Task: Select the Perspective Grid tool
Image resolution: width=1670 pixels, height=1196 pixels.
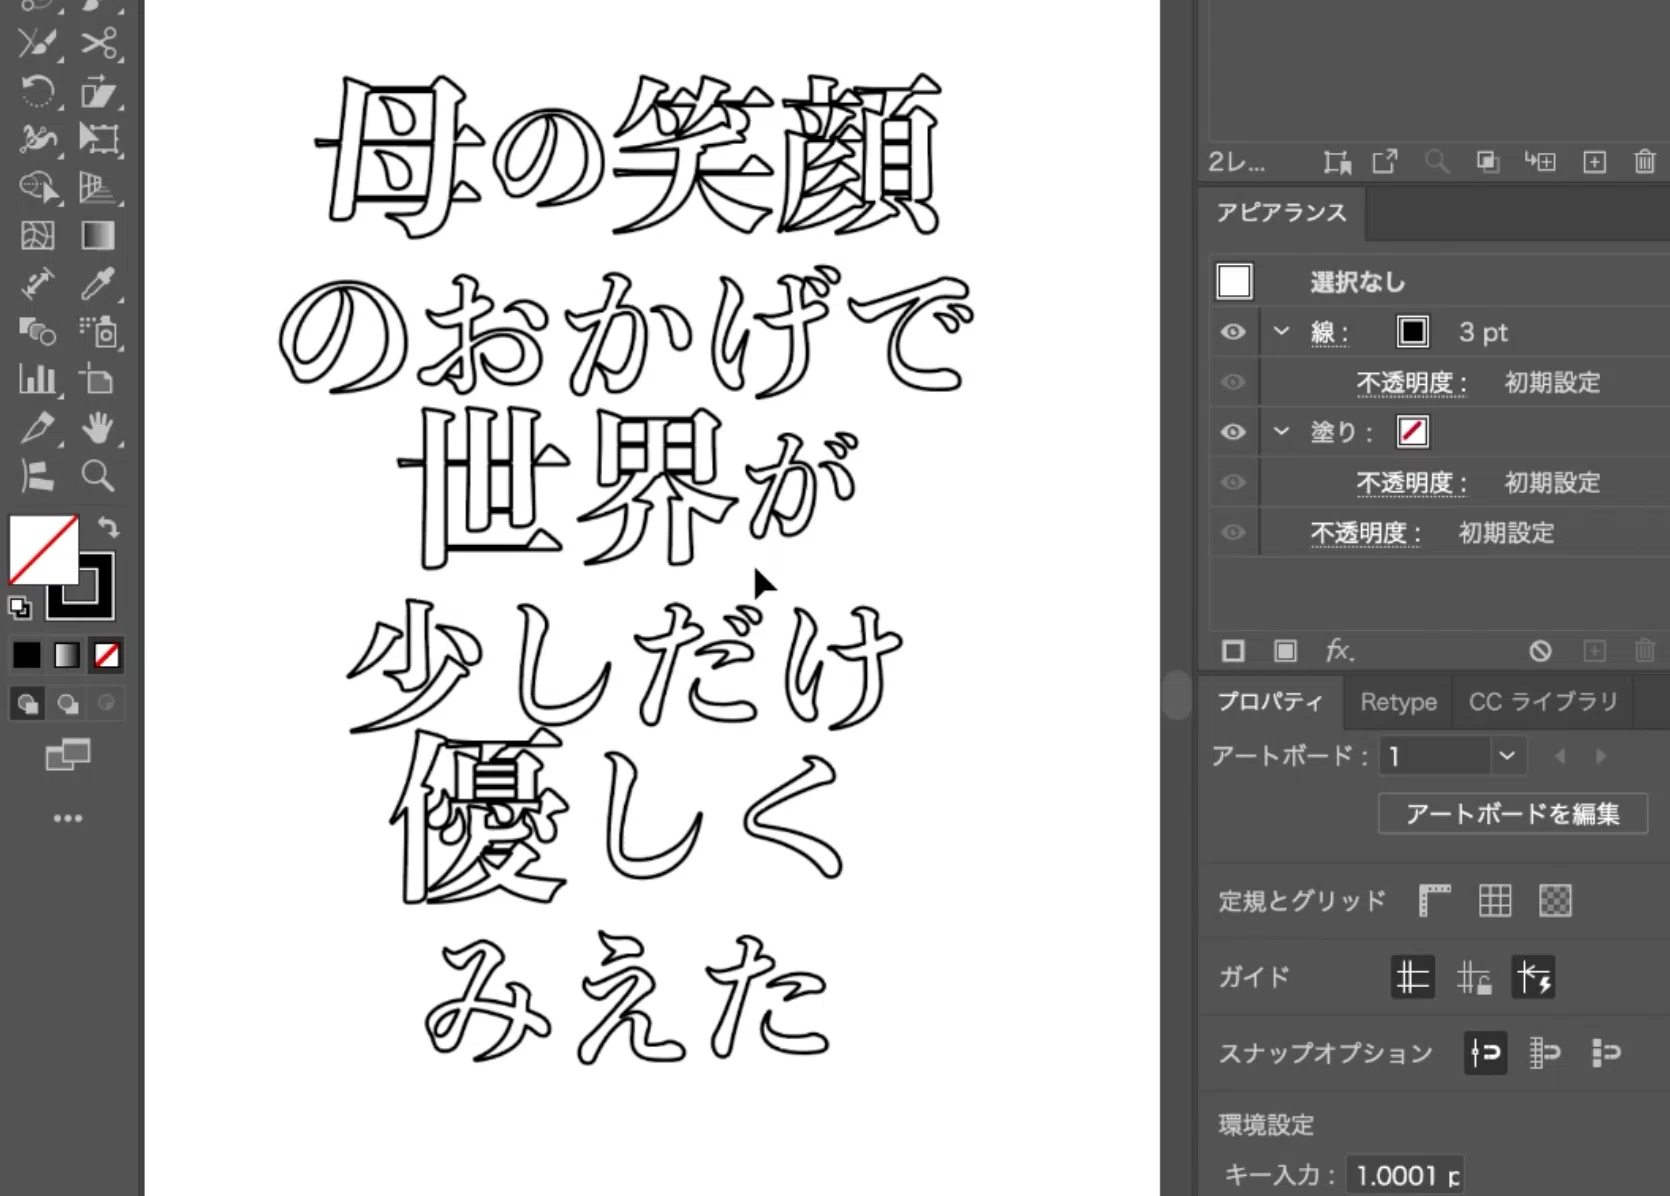Action: pos(99,187)
